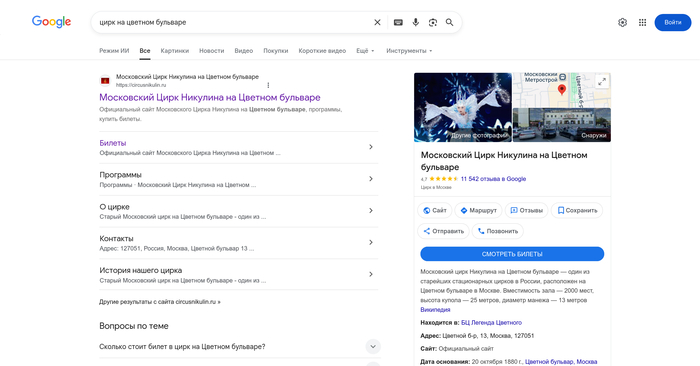Open image search camera lens icon

pos(433,22)
